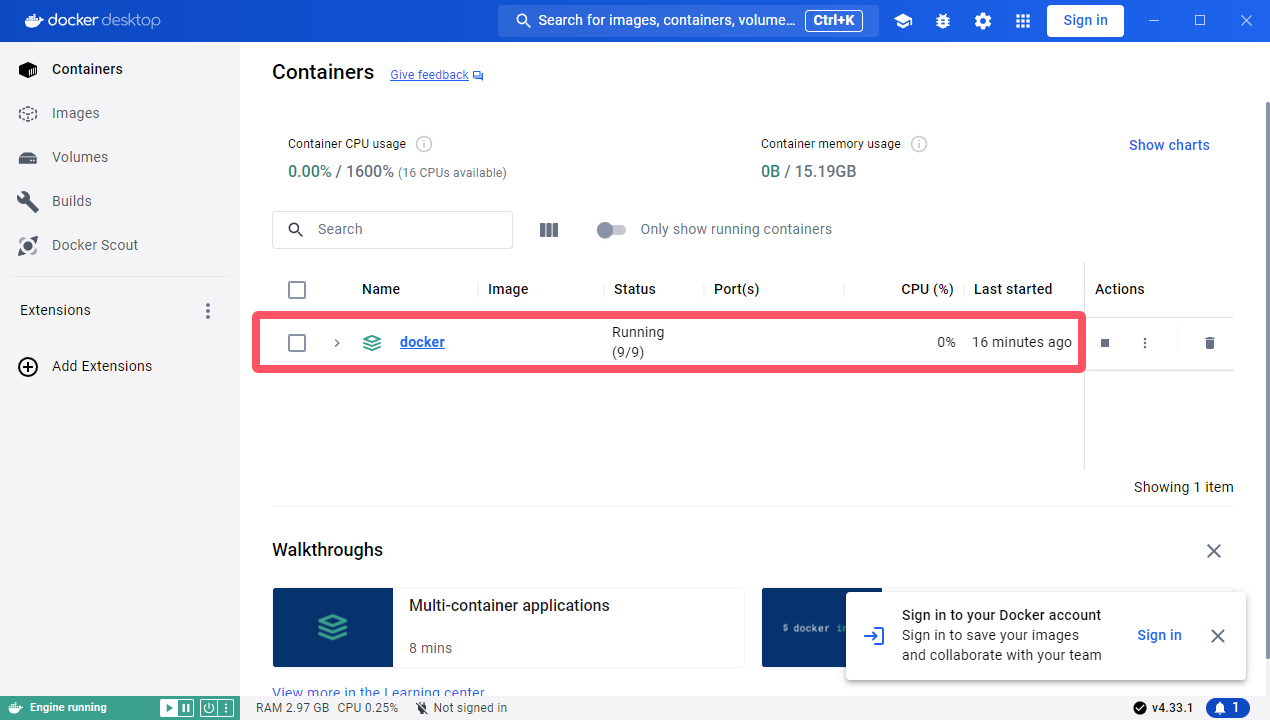Dismiss the sign-in popup

(1218, 636)
